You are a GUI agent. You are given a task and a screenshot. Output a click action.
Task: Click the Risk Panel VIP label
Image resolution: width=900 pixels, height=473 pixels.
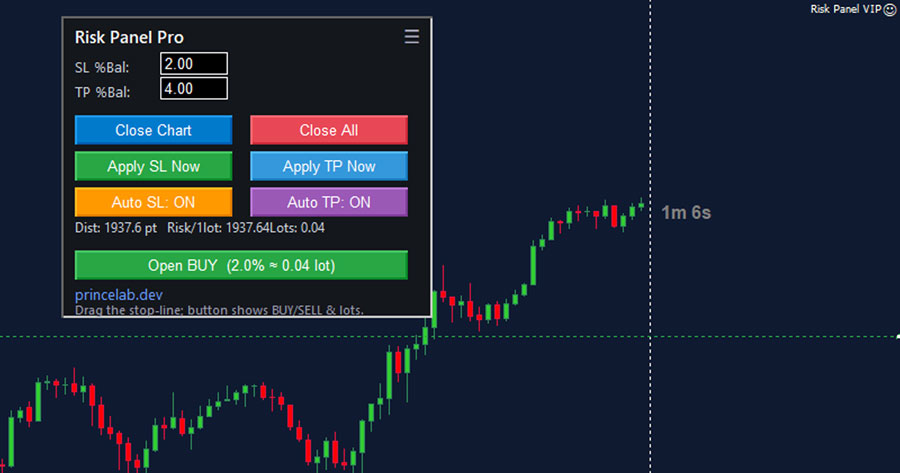point(845,9)
